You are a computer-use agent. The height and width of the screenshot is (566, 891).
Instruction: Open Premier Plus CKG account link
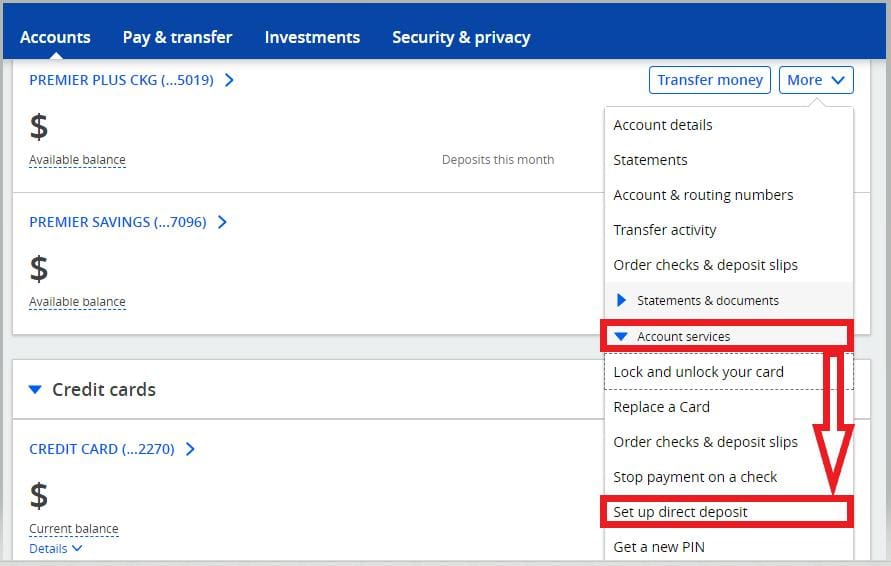tap(121, 80)
